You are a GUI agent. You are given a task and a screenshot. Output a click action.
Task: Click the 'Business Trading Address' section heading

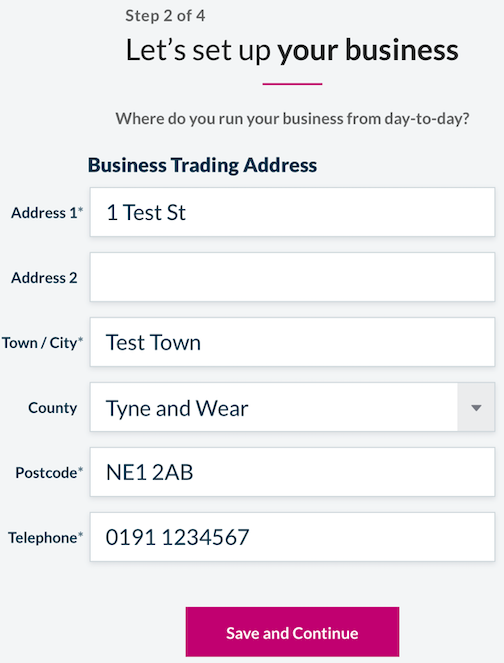pos(202,165)
